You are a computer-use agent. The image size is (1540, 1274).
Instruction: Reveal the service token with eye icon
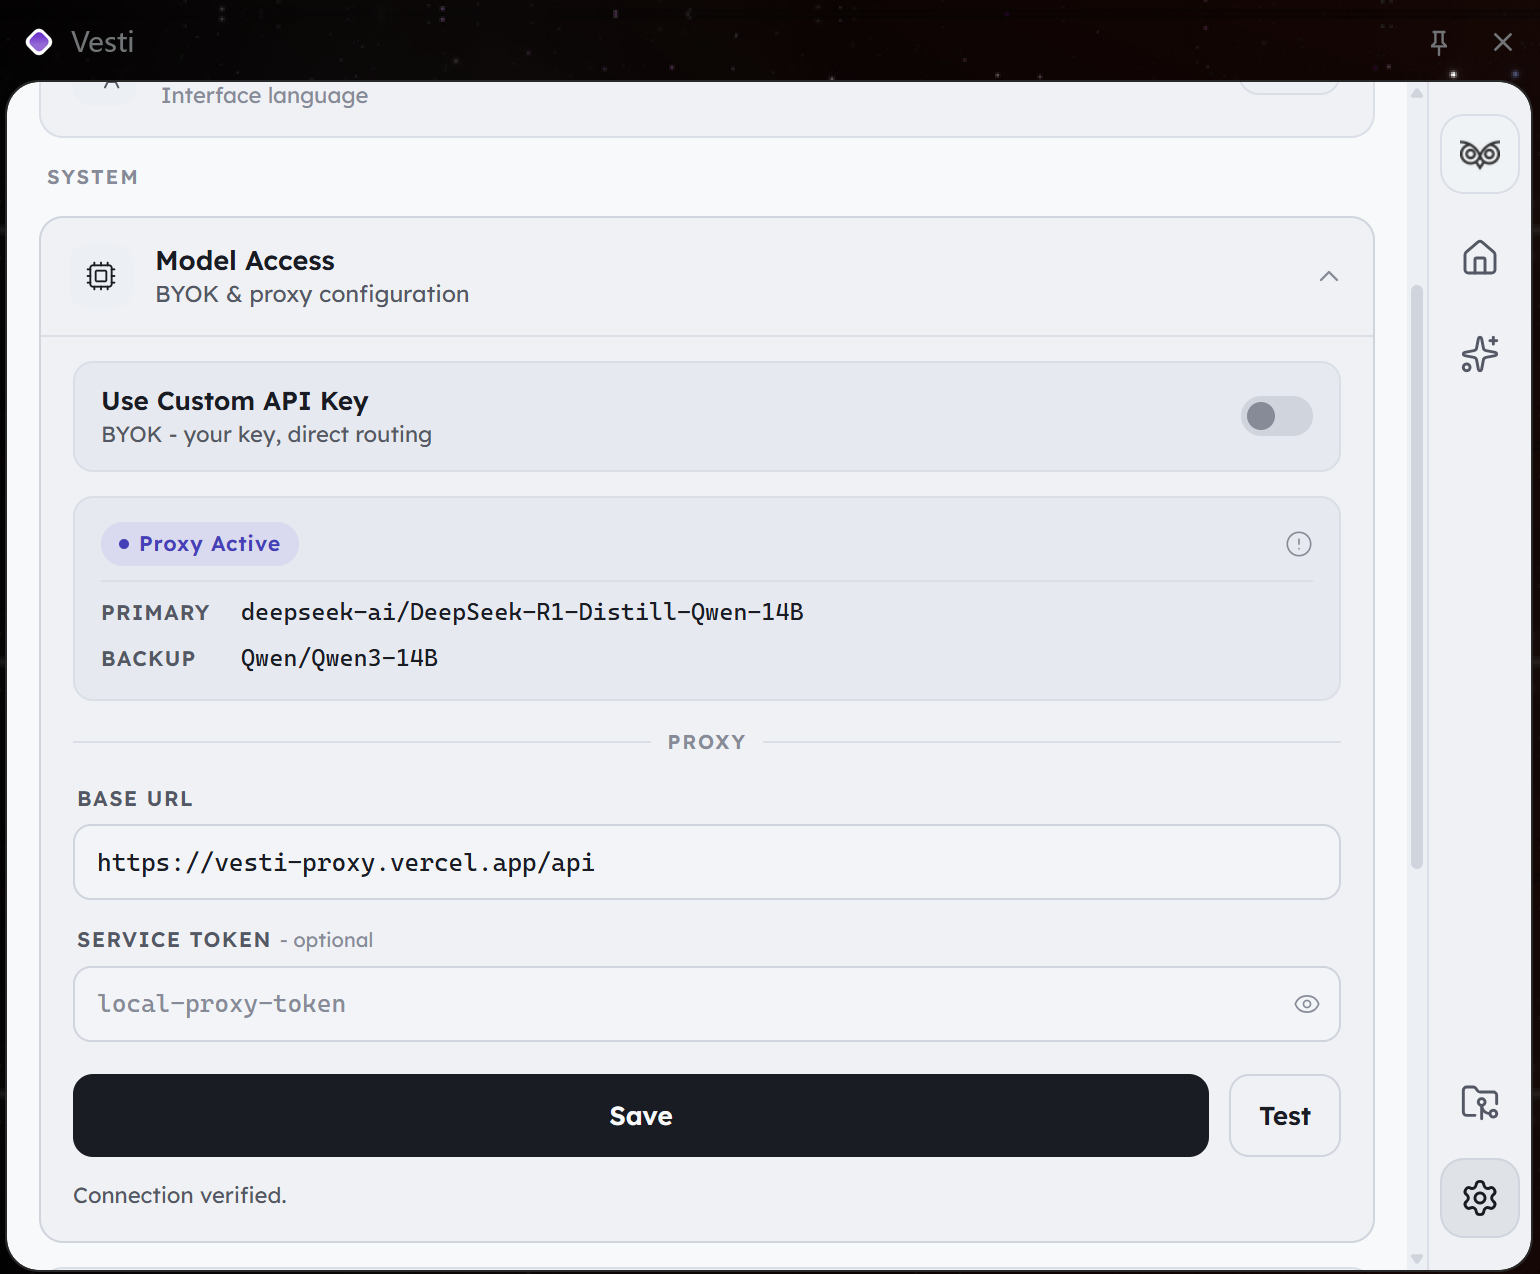(x=1307, y=1004)
